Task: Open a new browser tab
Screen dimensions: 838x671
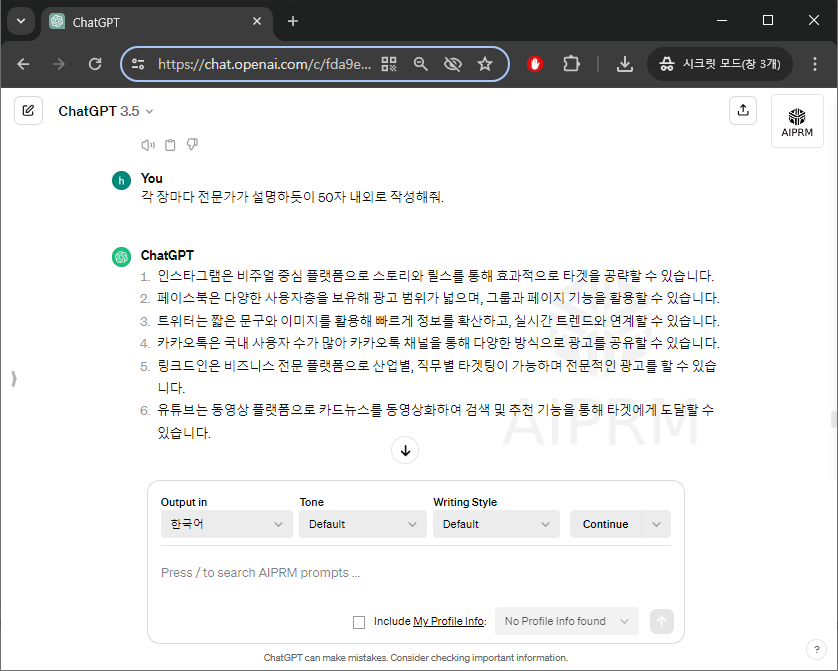Action: coord(293,21)
